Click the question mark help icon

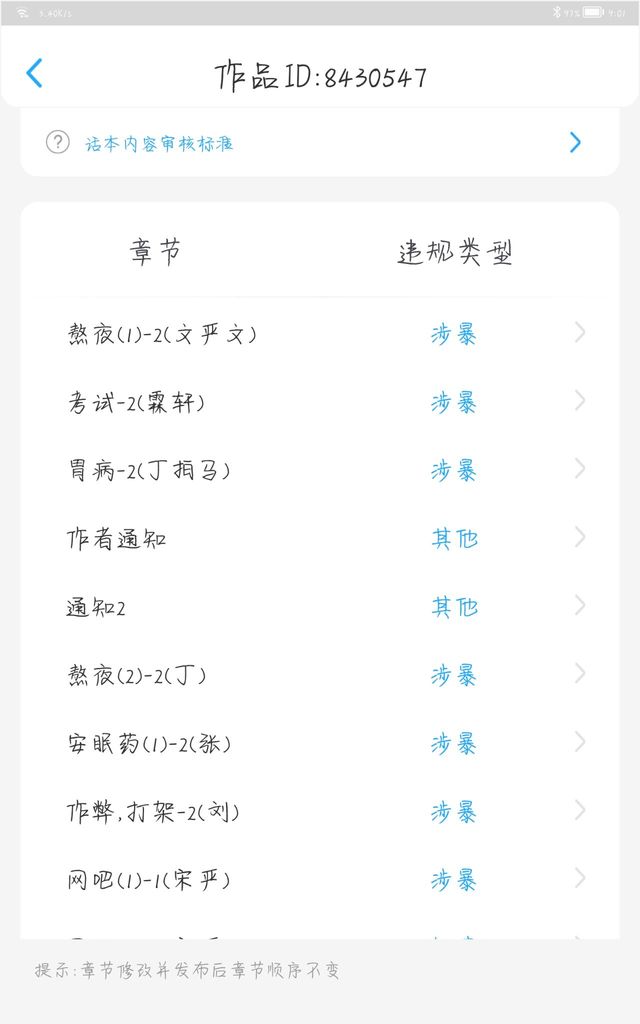[x=58, y=142]
